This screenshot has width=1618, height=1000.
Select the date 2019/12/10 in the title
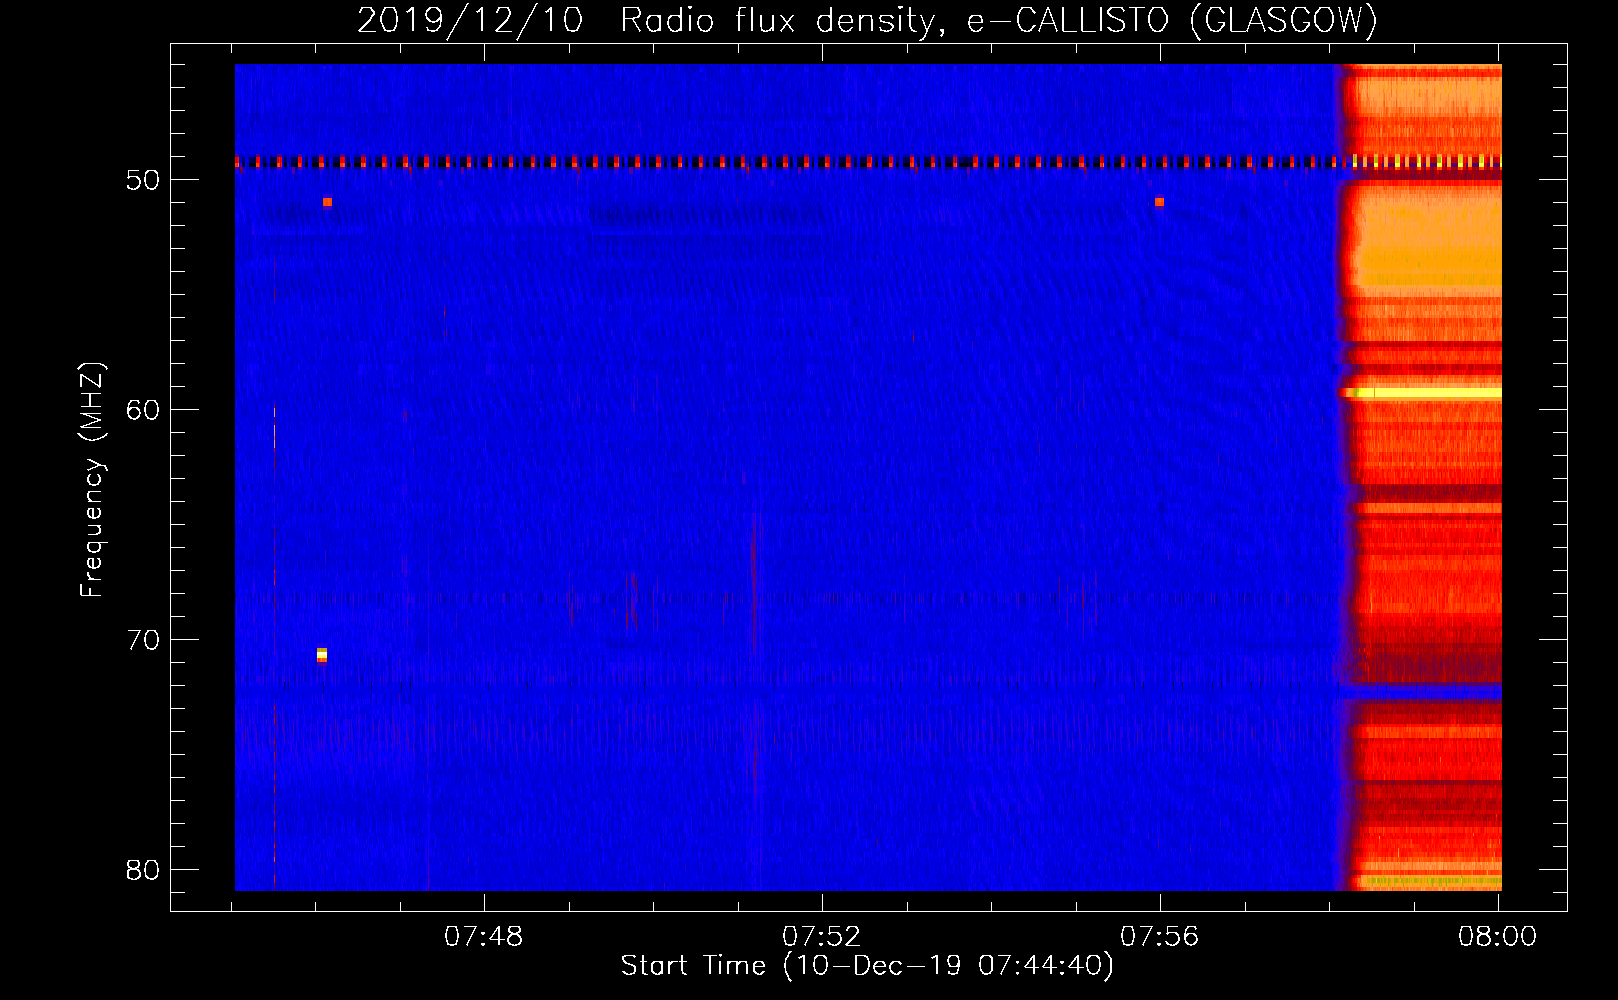[470, 20]
